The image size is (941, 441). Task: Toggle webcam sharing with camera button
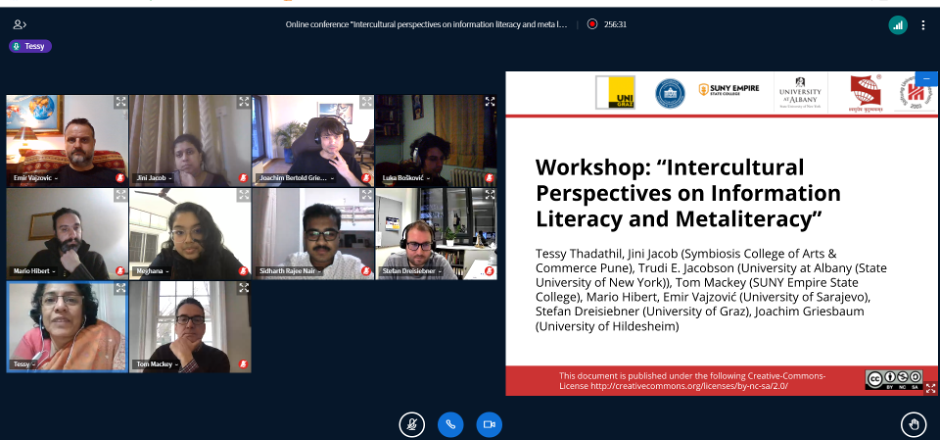489,424
